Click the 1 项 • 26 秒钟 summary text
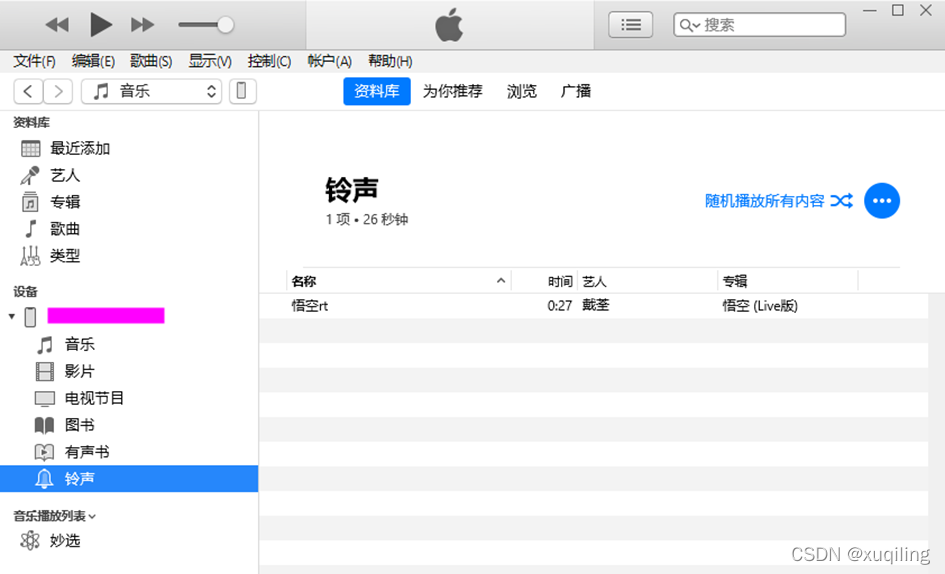Image resolution: width=945 pixels, height=574 pixels. point(367,219)
